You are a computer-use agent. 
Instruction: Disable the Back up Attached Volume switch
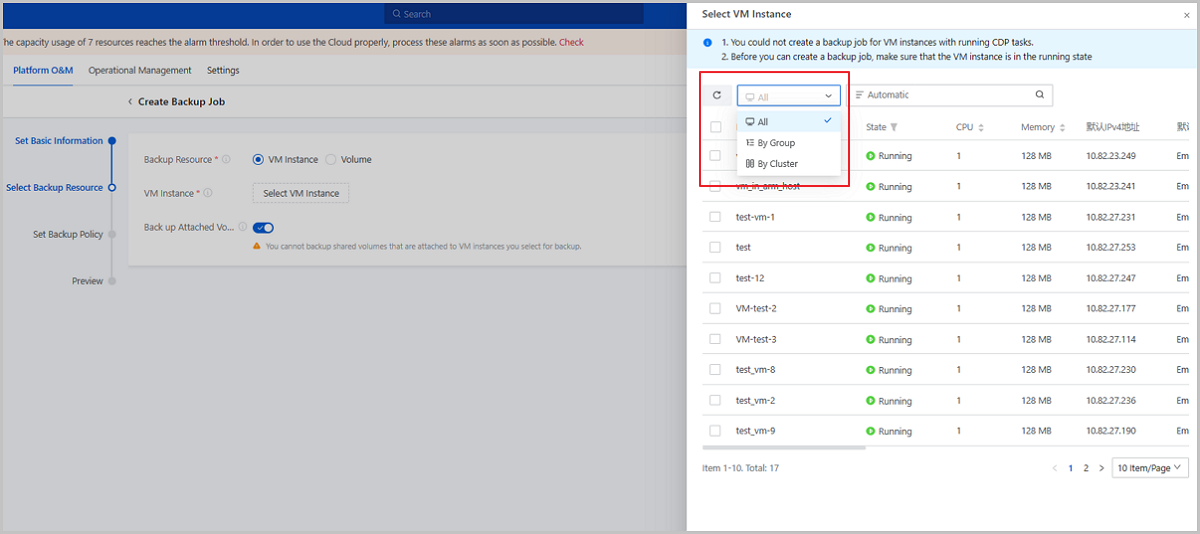coord(263,228)
